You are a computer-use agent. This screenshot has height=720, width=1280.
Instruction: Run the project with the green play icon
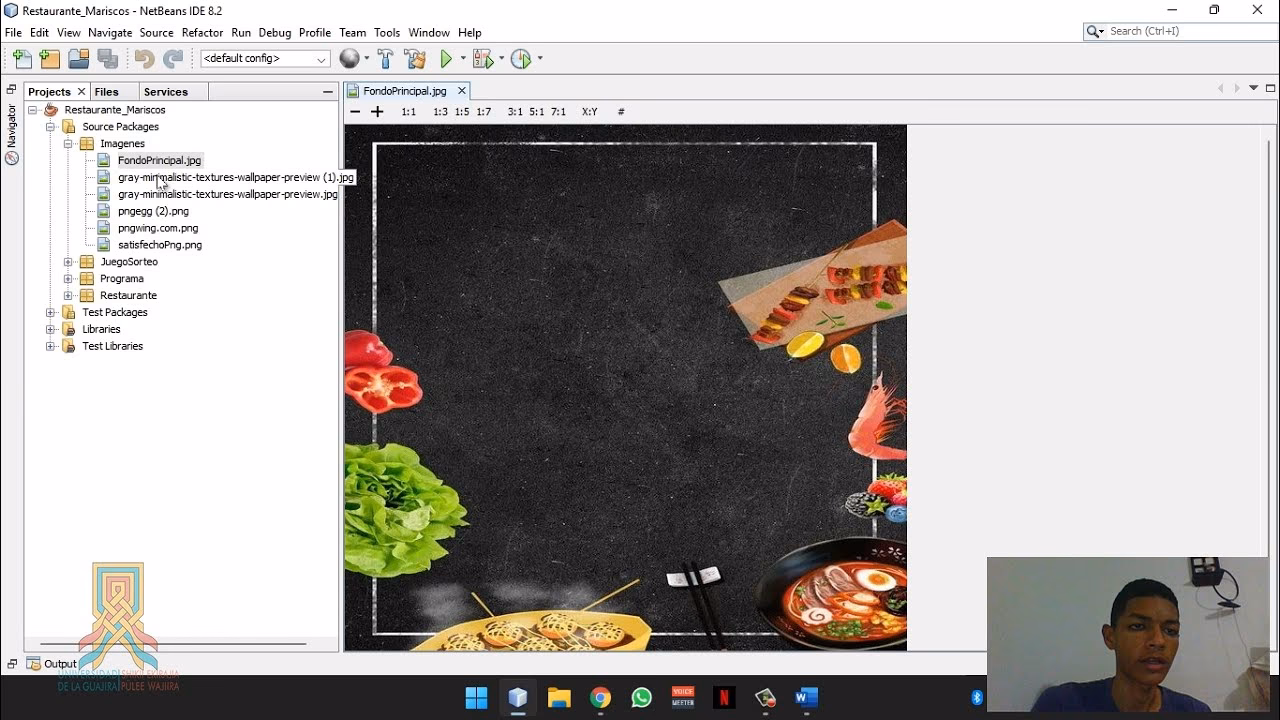(x=446, y=59)
